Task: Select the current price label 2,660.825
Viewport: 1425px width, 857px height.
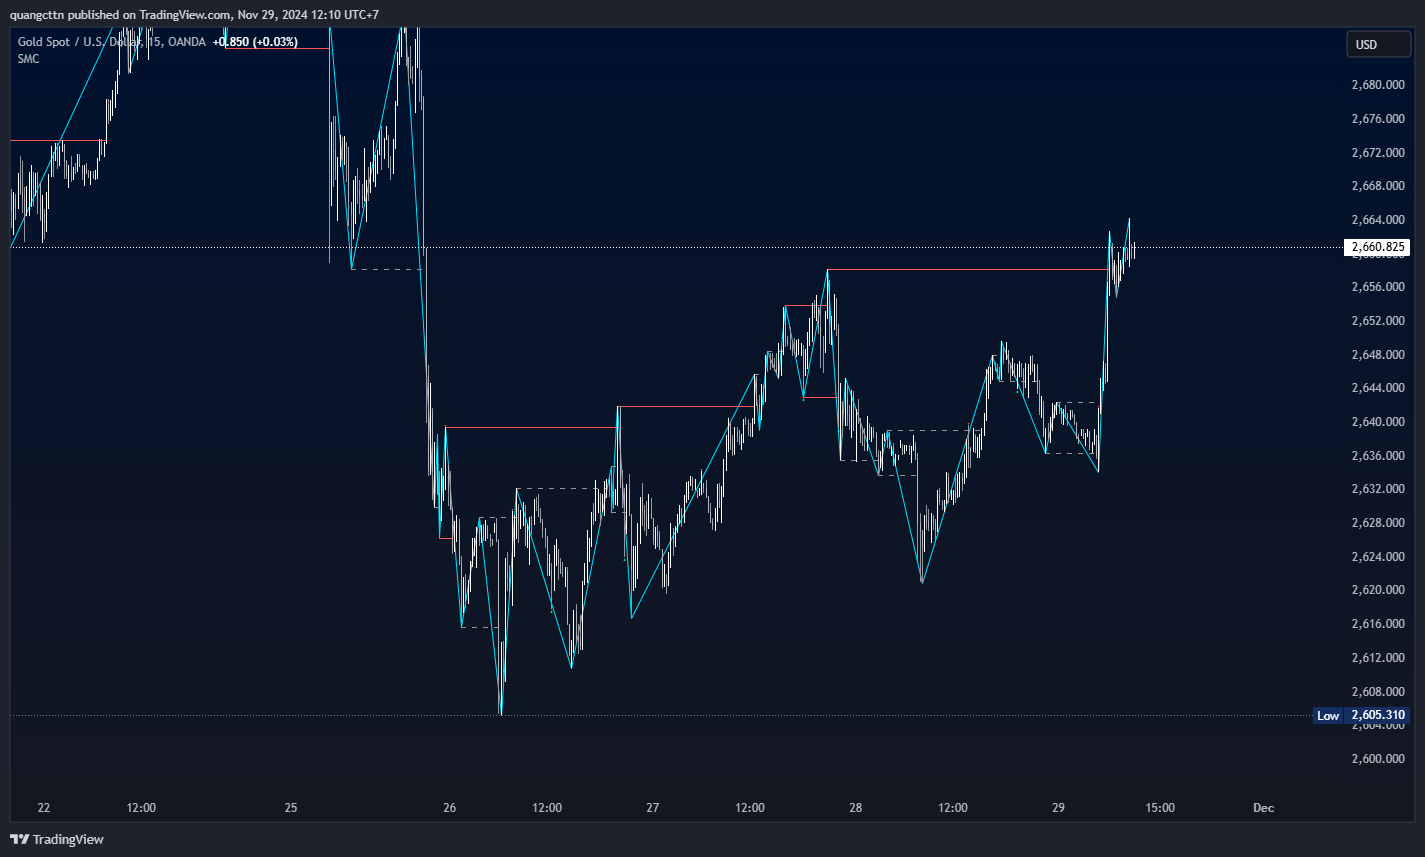Action: (x=1378, y=247)
